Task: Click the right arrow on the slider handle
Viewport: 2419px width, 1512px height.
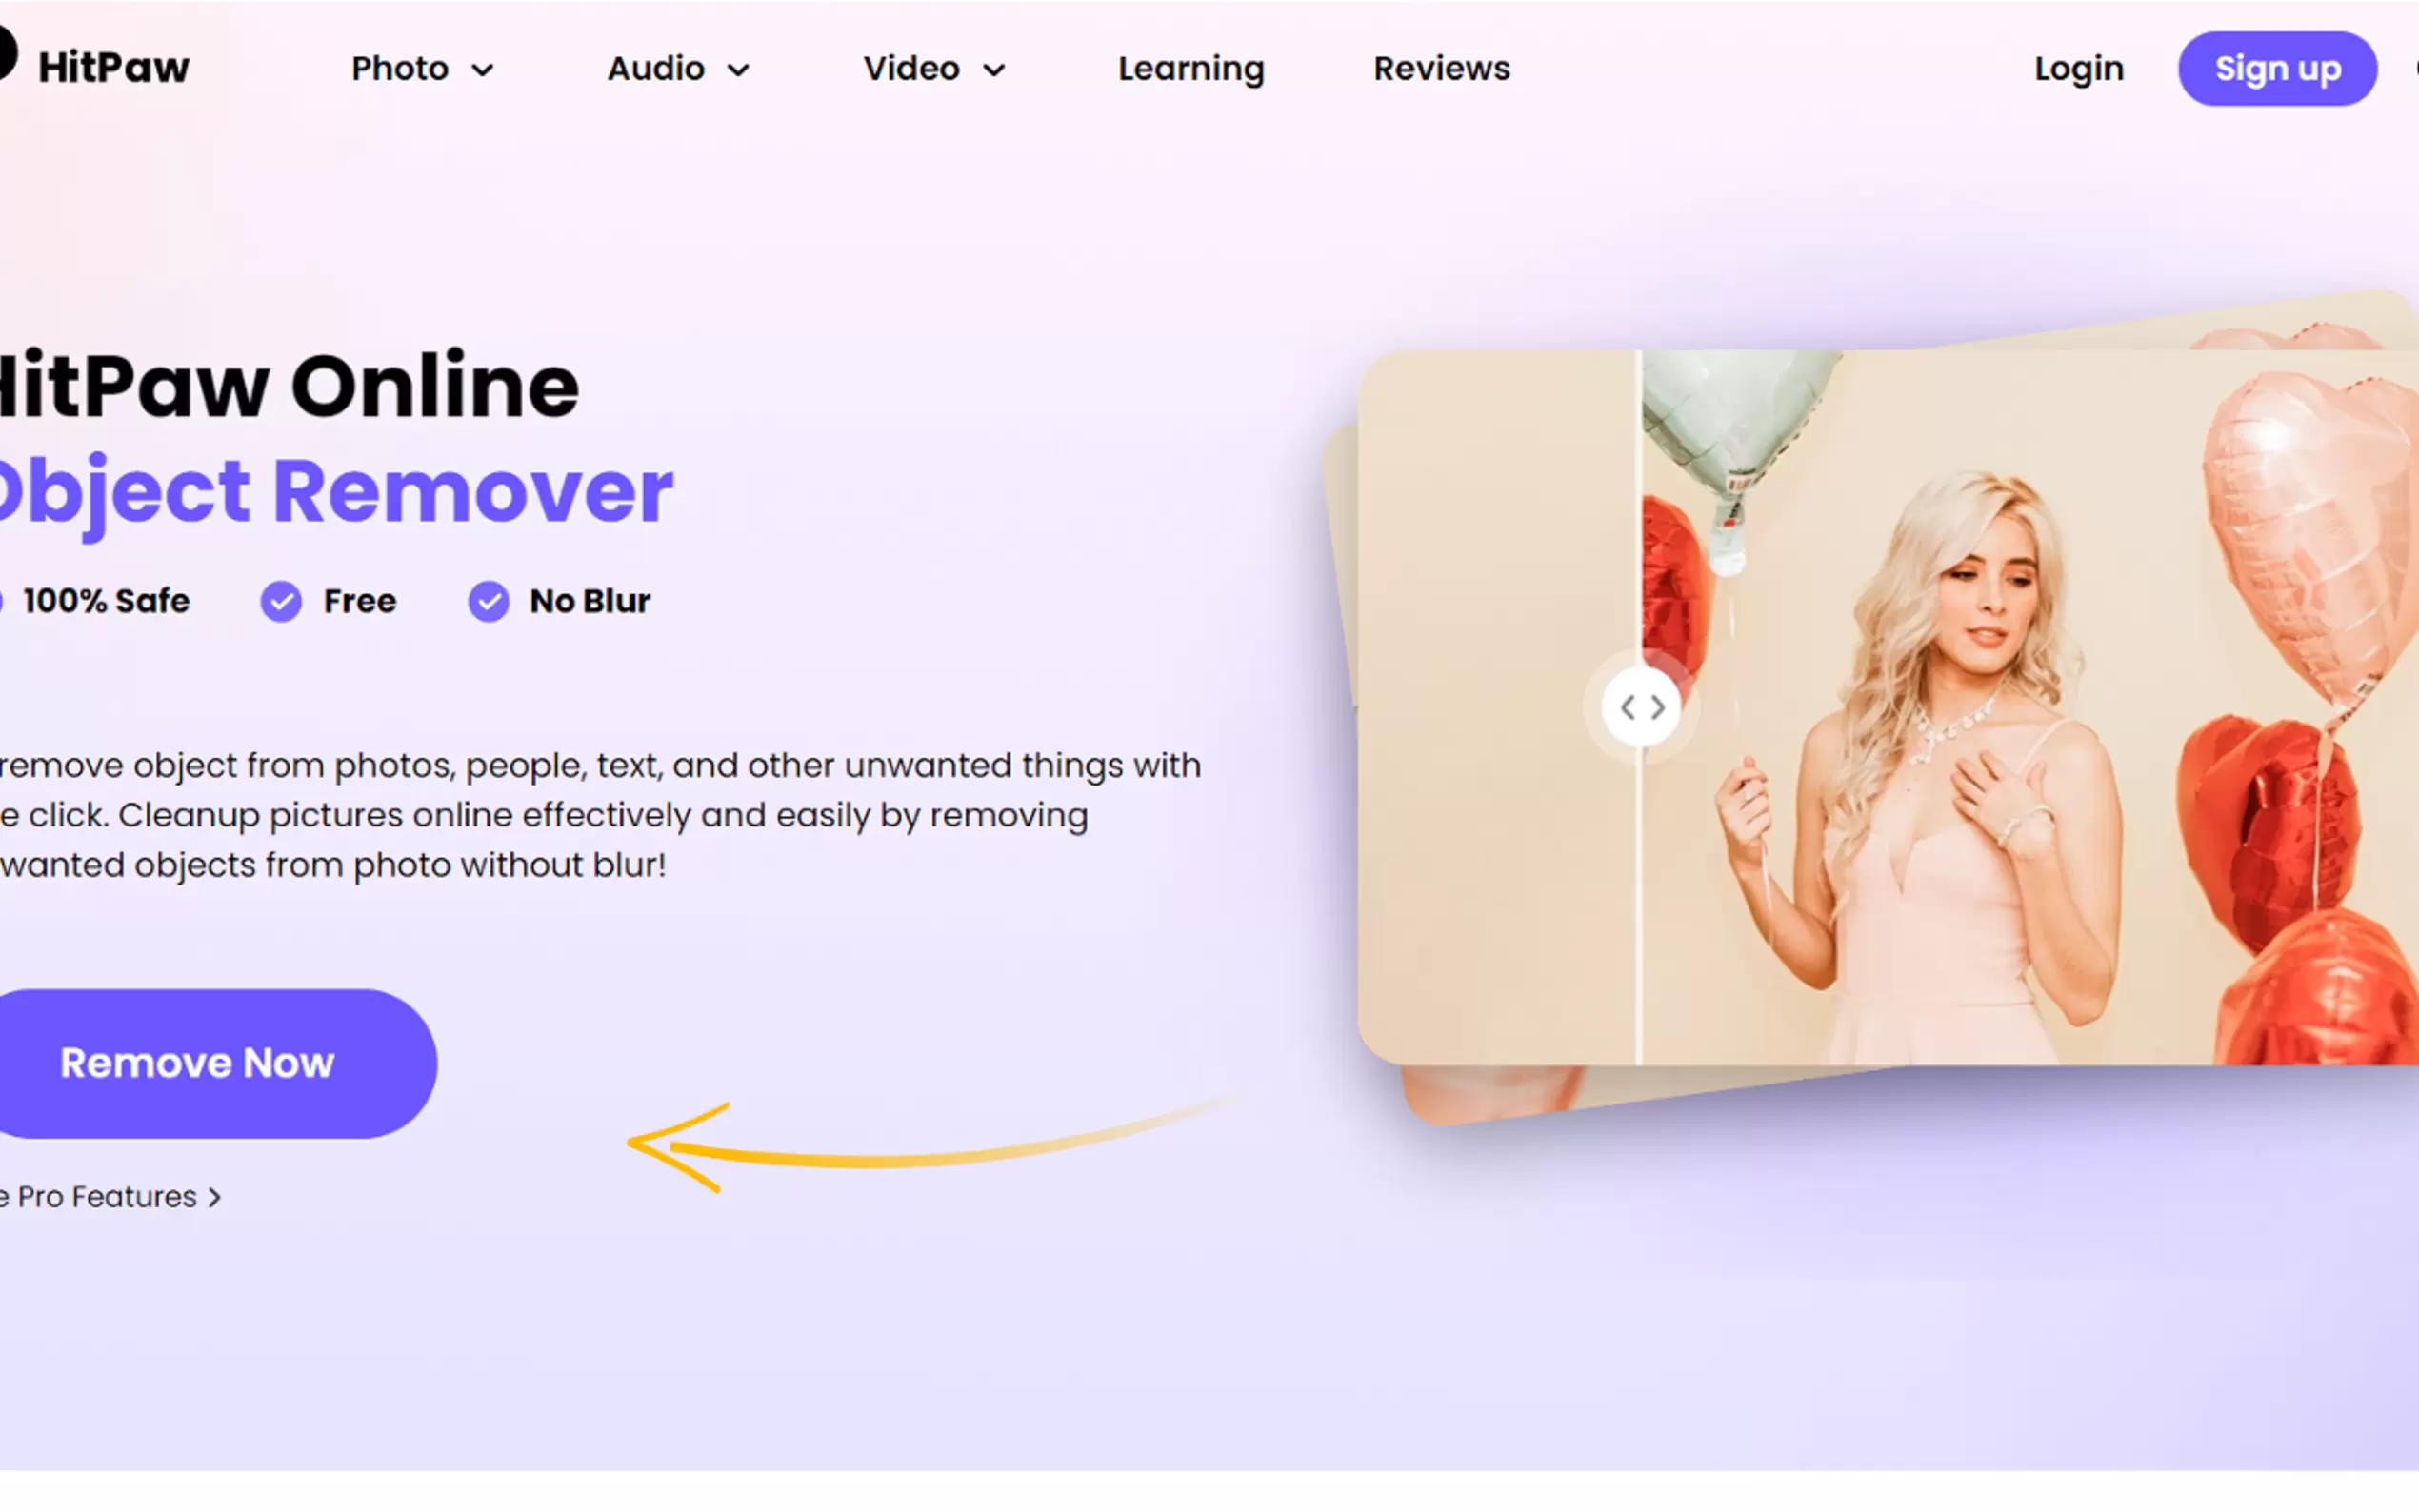Action: click(1657, 708)
